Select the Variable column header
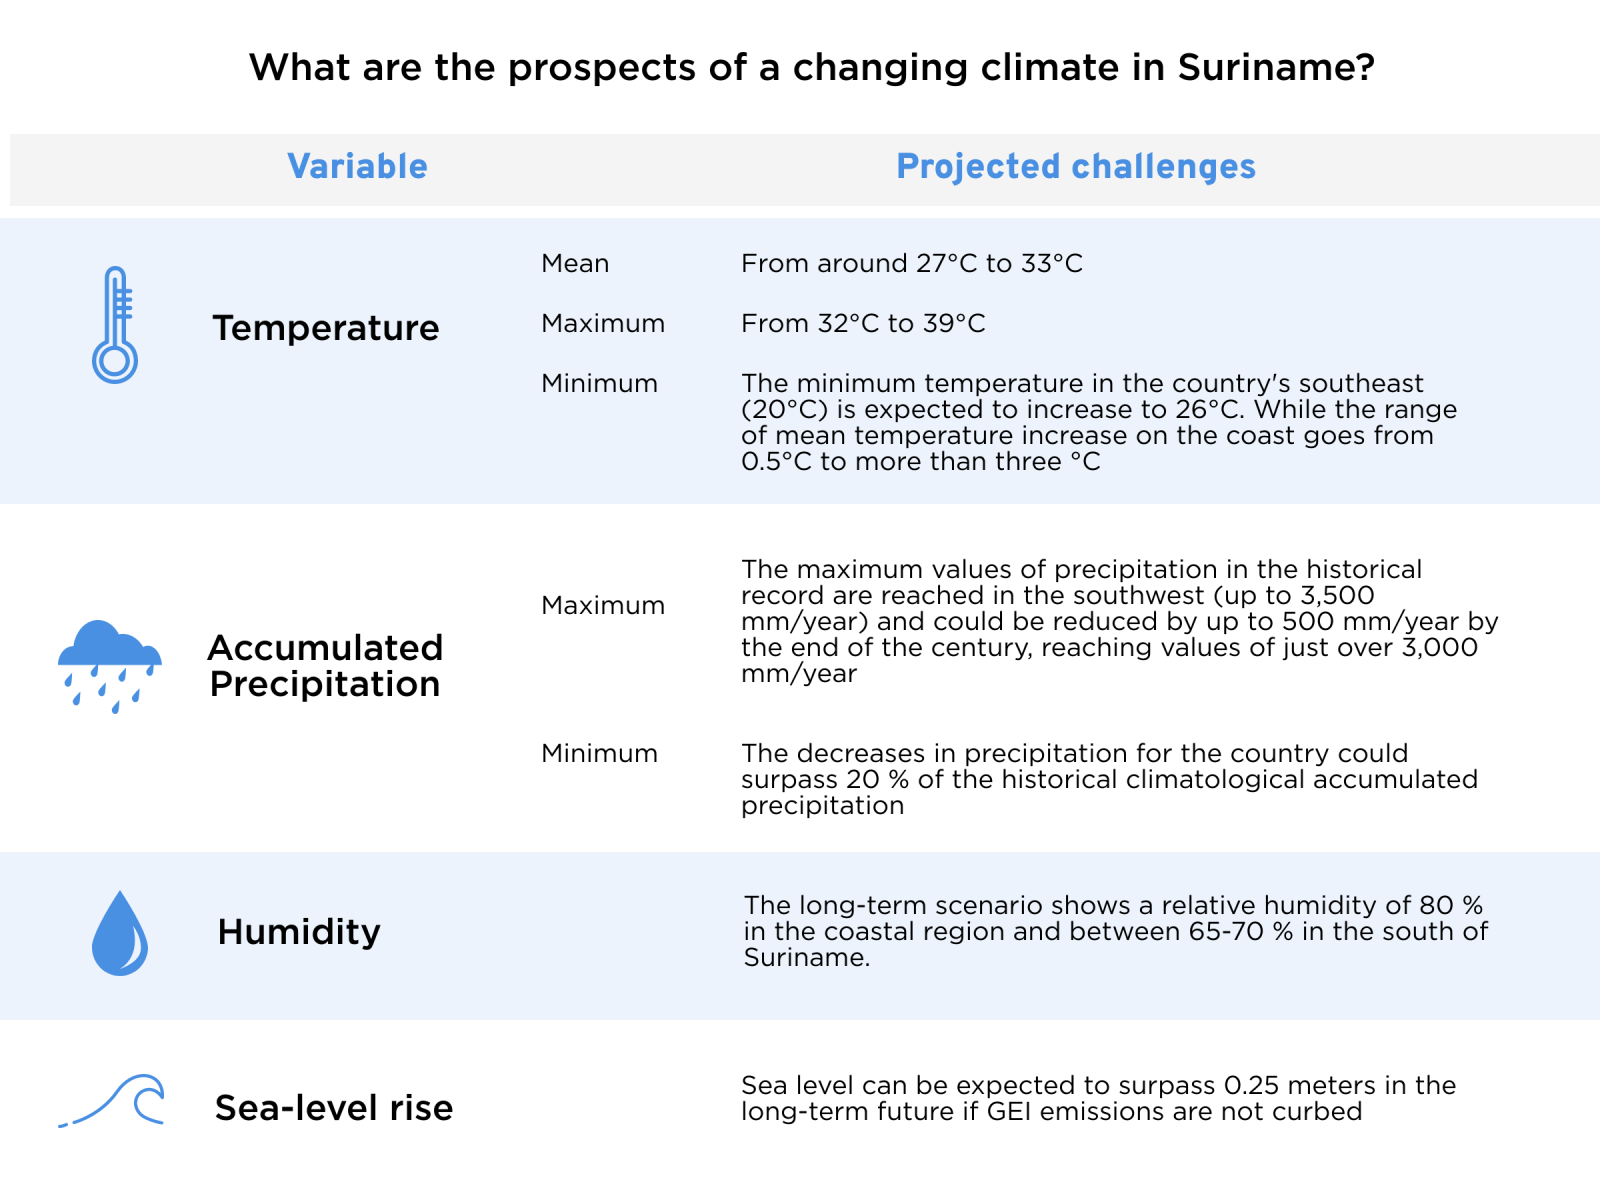The image size is (1600, 1200). click(x=357, y=167)
